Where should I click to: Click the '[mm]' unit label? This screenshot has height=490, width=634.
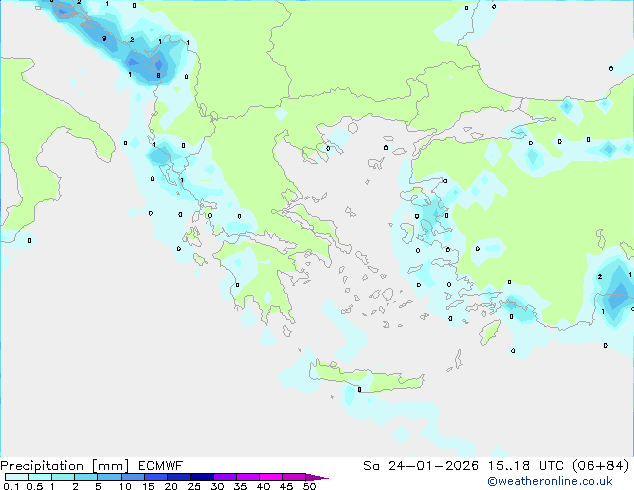click(110, 466)
